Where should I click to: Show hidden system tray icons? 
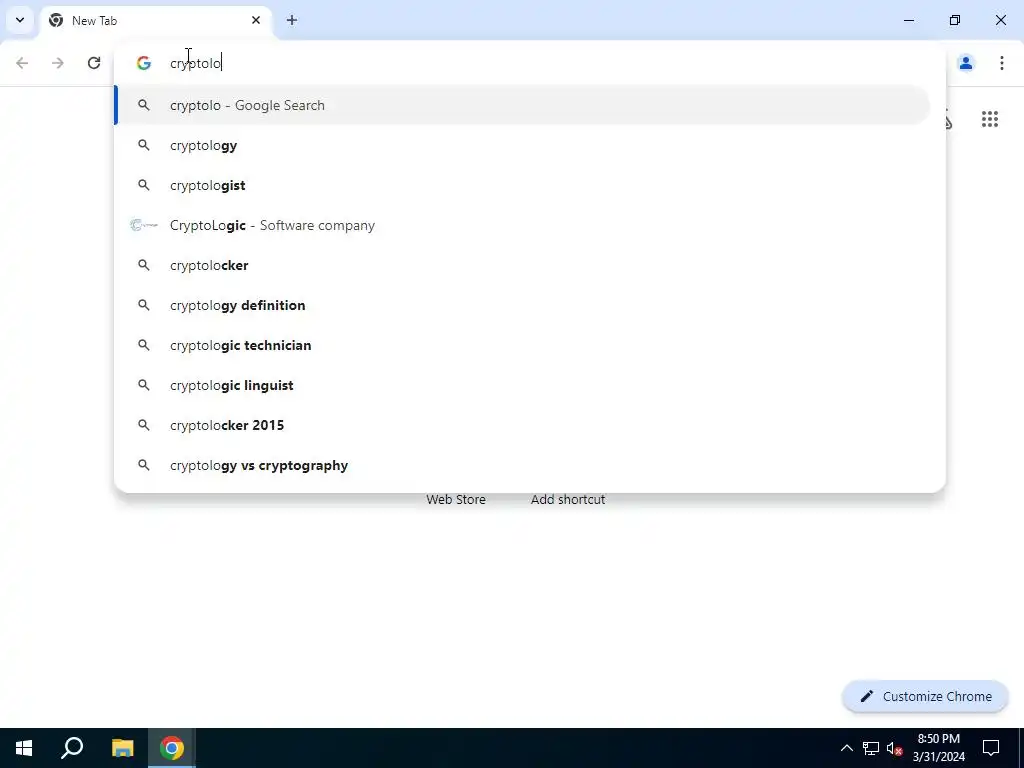(846, 748)
